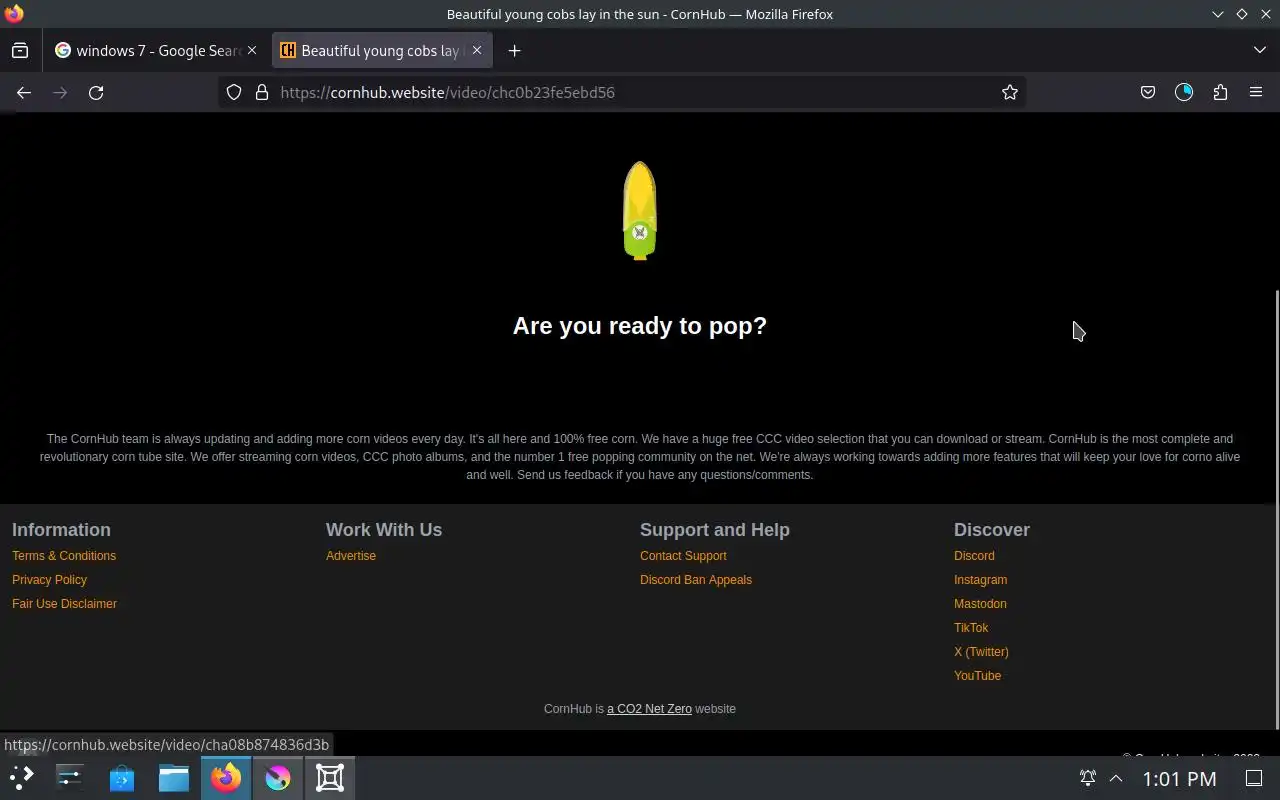1280x800 pixels.
Task: Open the Dolphin file manager icon
Action: point(174,777)
